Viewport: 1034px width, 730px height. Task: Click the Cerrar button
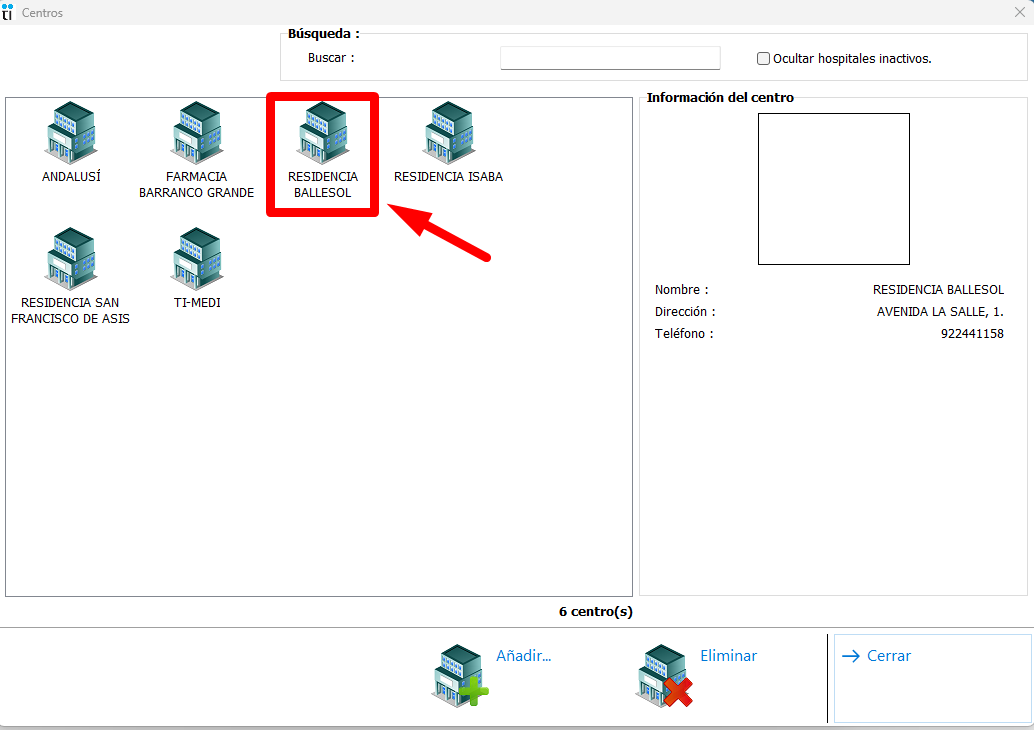tap(932, 677)
